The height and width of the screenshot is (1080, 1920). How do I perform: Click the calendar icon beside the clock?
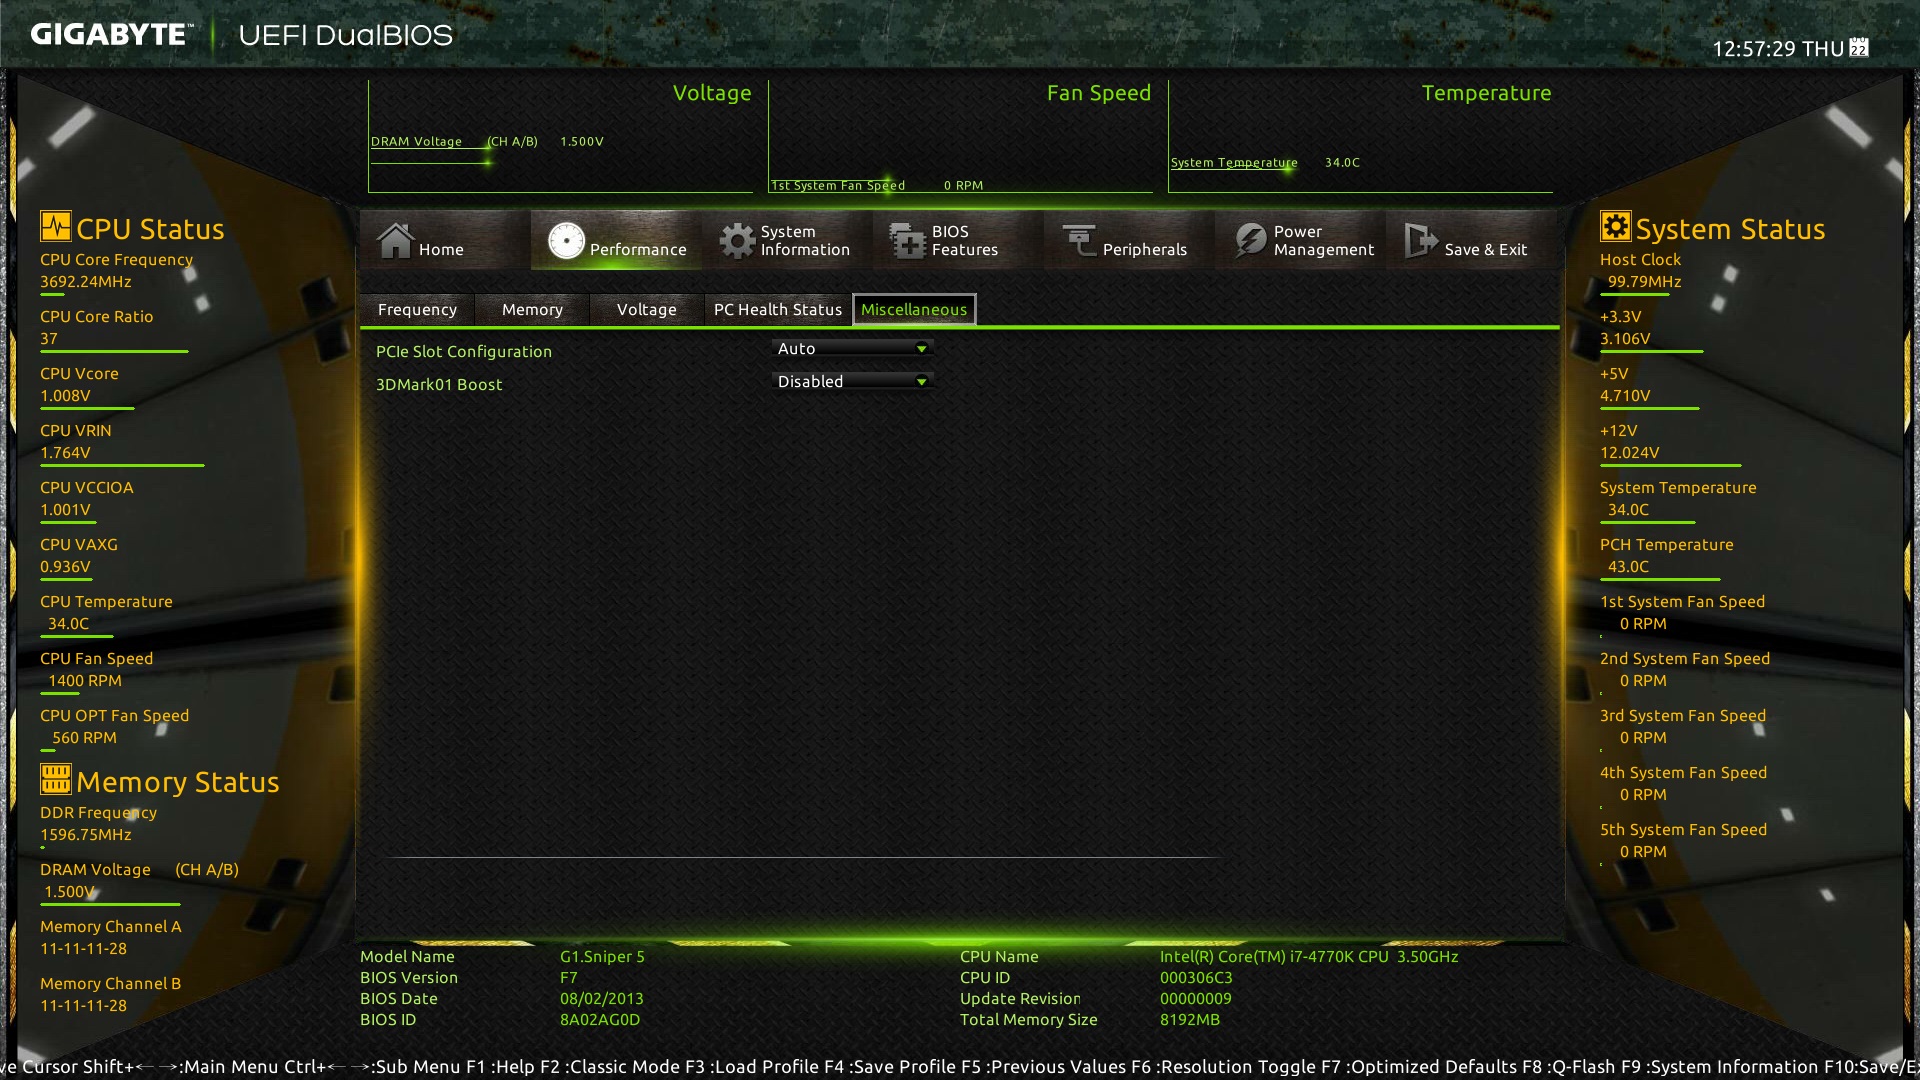click(x=1859, y=47)
